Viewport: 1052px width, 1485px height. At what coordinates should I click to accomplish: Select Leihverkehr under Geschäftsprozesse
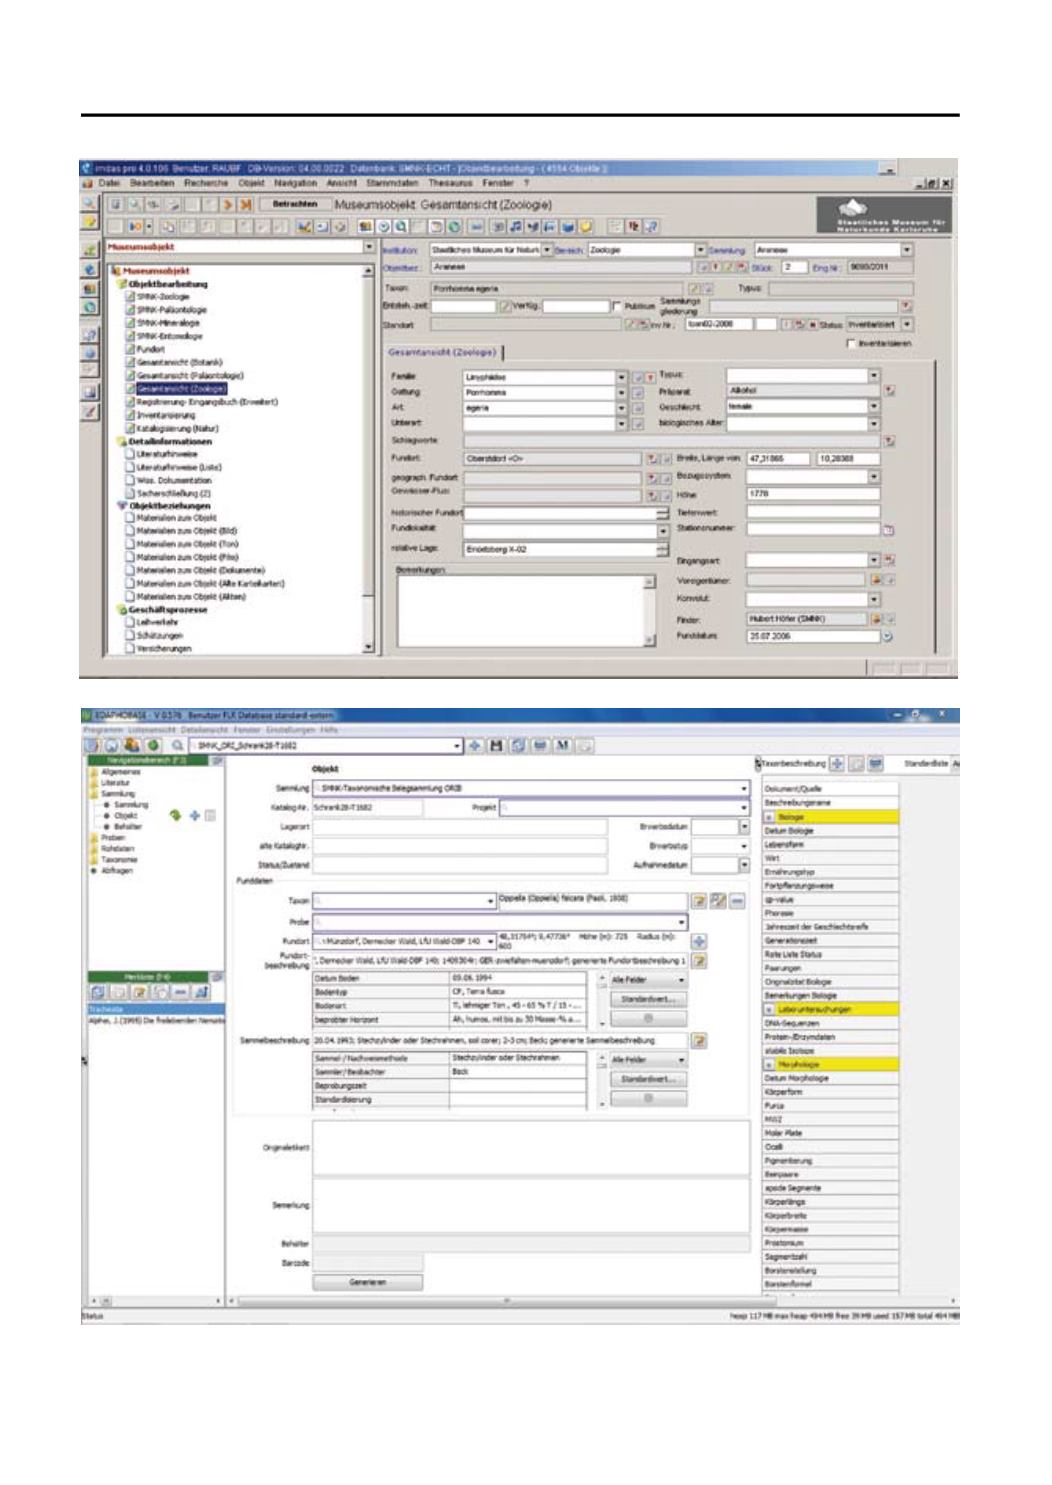157,622
